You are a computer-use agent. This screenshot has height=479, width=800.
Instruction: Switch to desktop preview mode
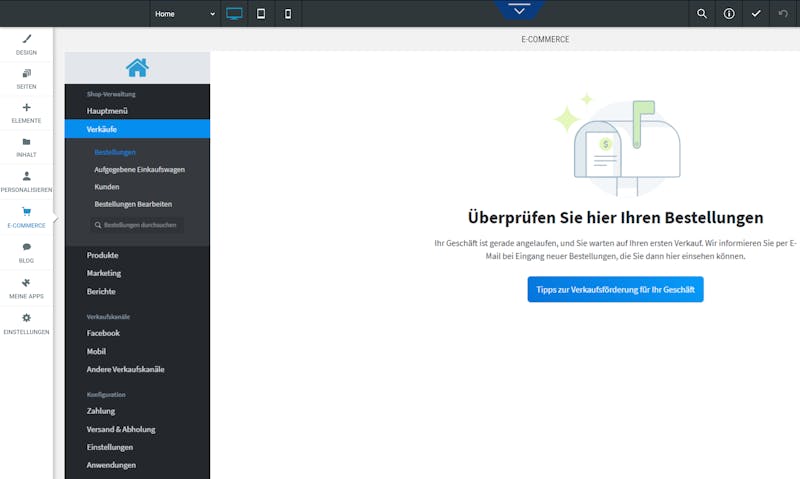tap(234, 14)
